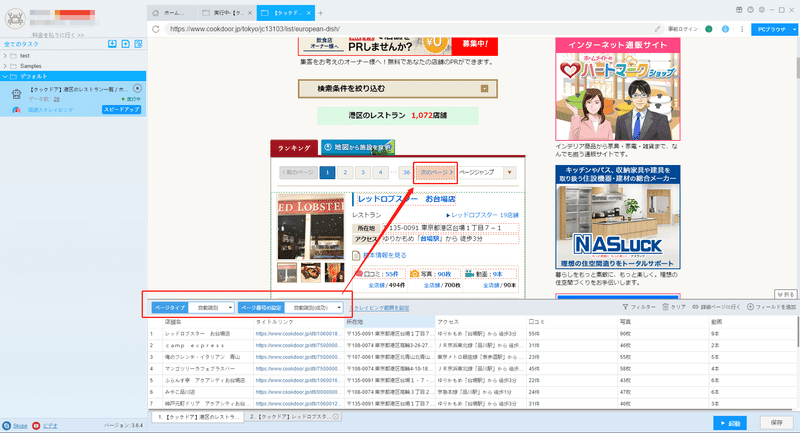Viewport: 800px width, 433px height.
Task: Click the camp express table cell
Action: point(208,345)
